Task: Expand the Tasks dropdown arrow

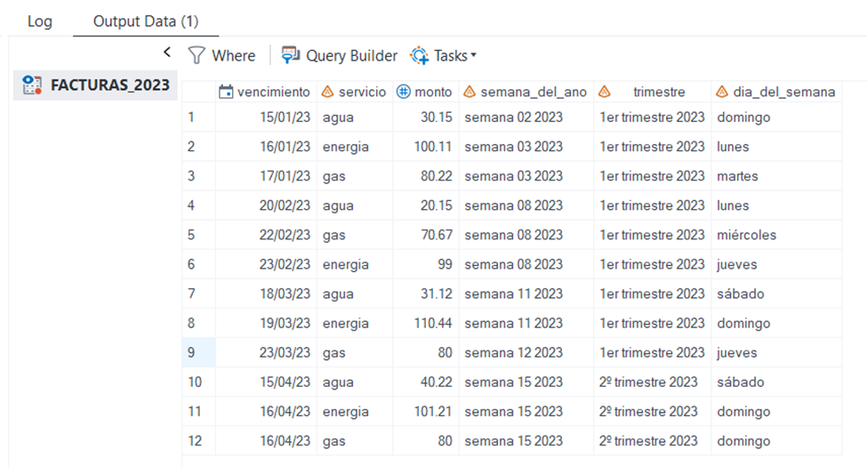Action: (x=473, y=55)
